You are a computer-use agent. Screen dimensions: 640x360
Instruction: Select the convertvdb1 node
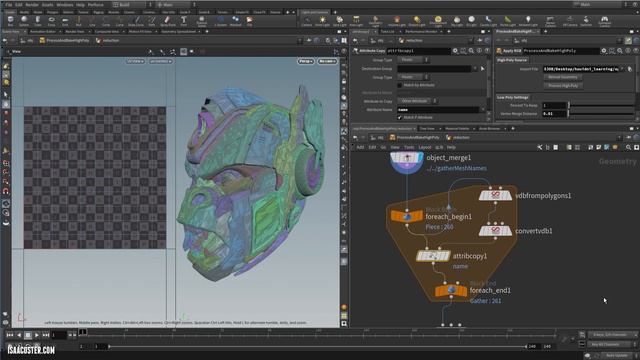[495, 231]
